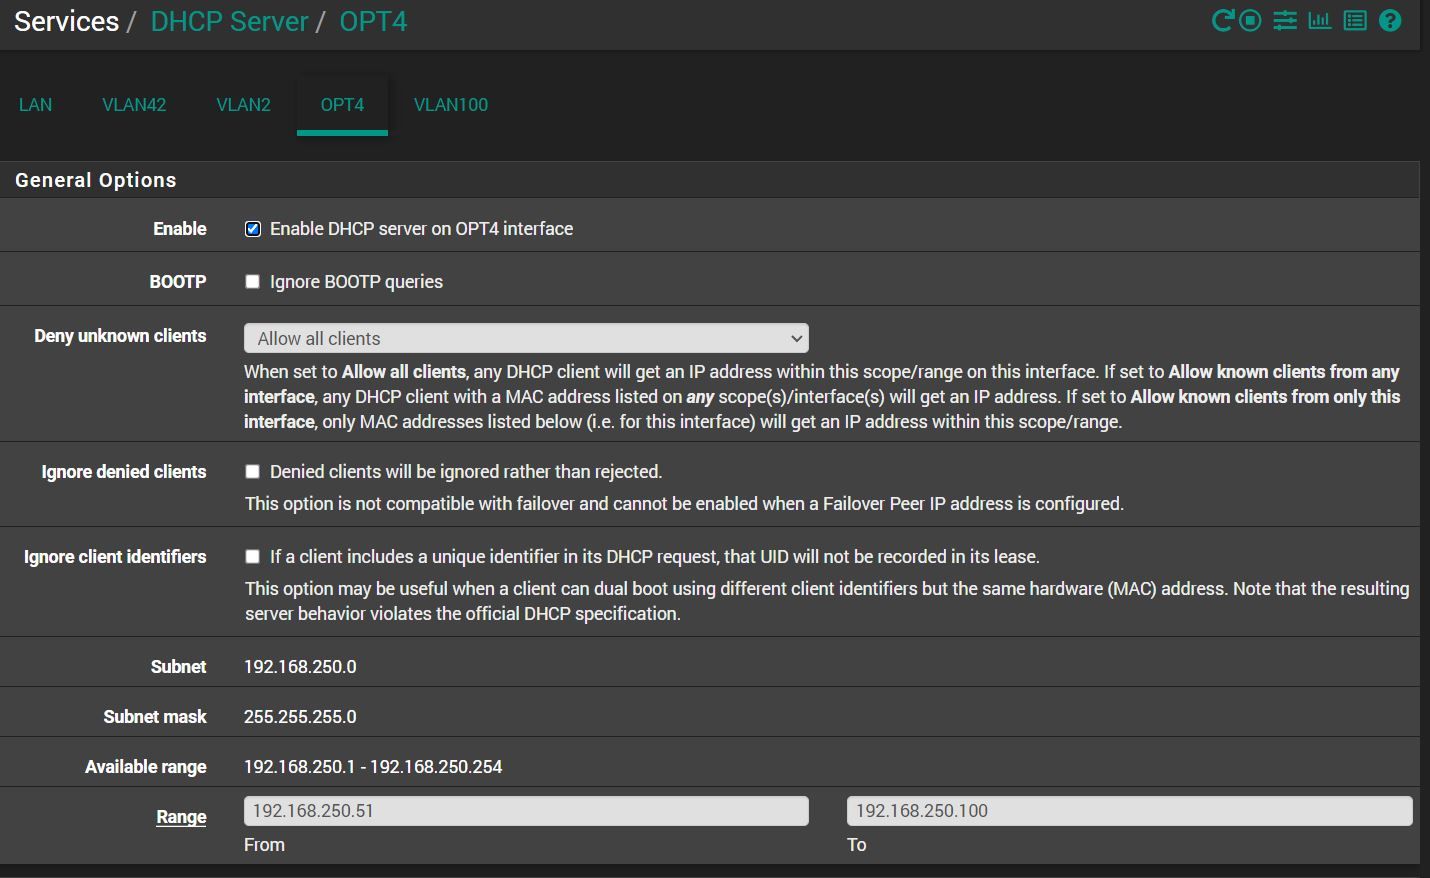1430x878 pixels.
Task: Go to the VLAN100 tab
Action: pyautogui.click(x=451, y=105)
